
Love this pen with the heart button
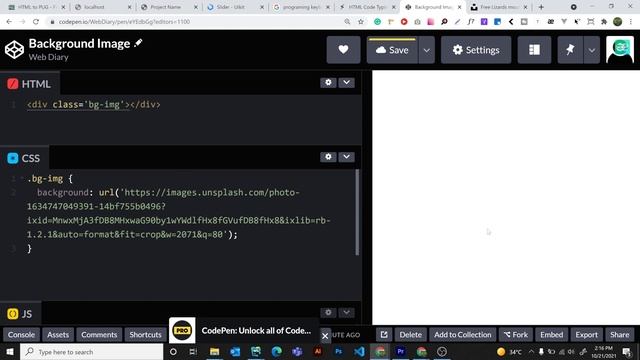tap(343, 50)
